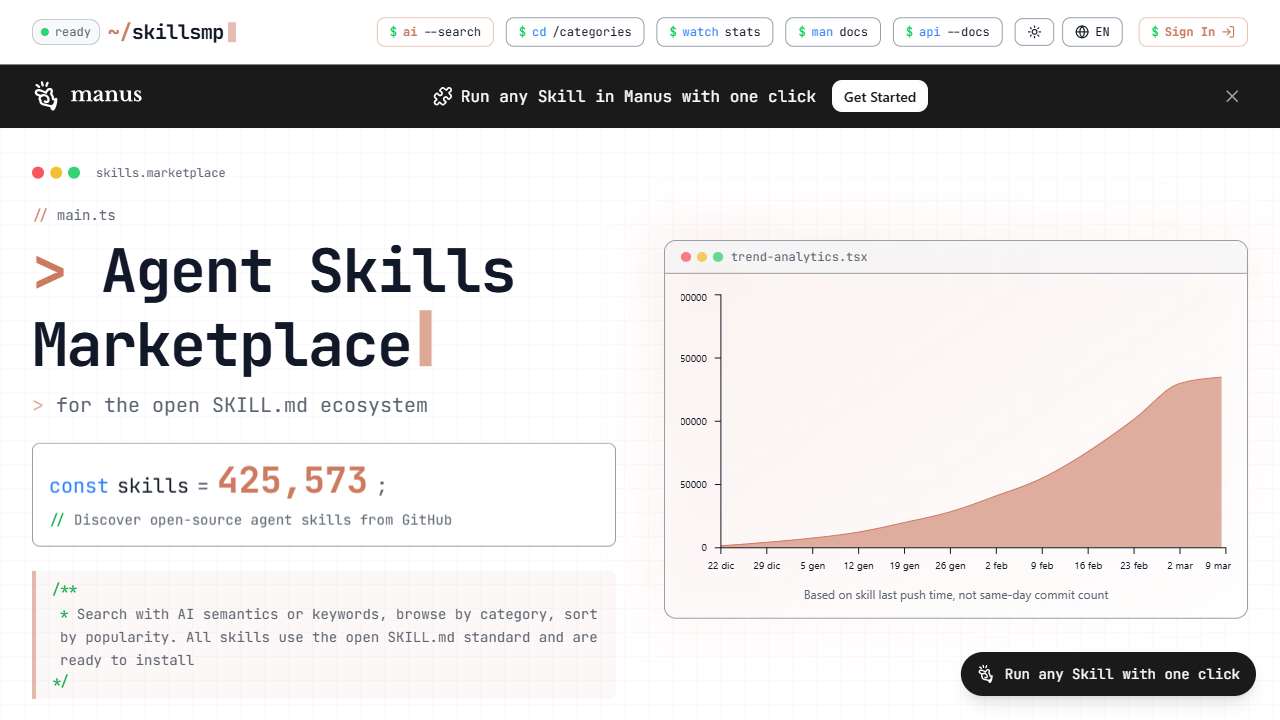Open the 'cd /categories' link
This screenshot has height=720, width=1280.
(x=575, y=31)
